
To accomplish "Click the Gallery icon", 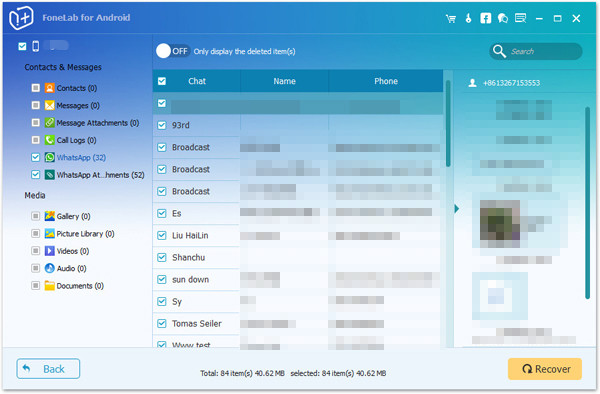I will (x=50, y=216).
